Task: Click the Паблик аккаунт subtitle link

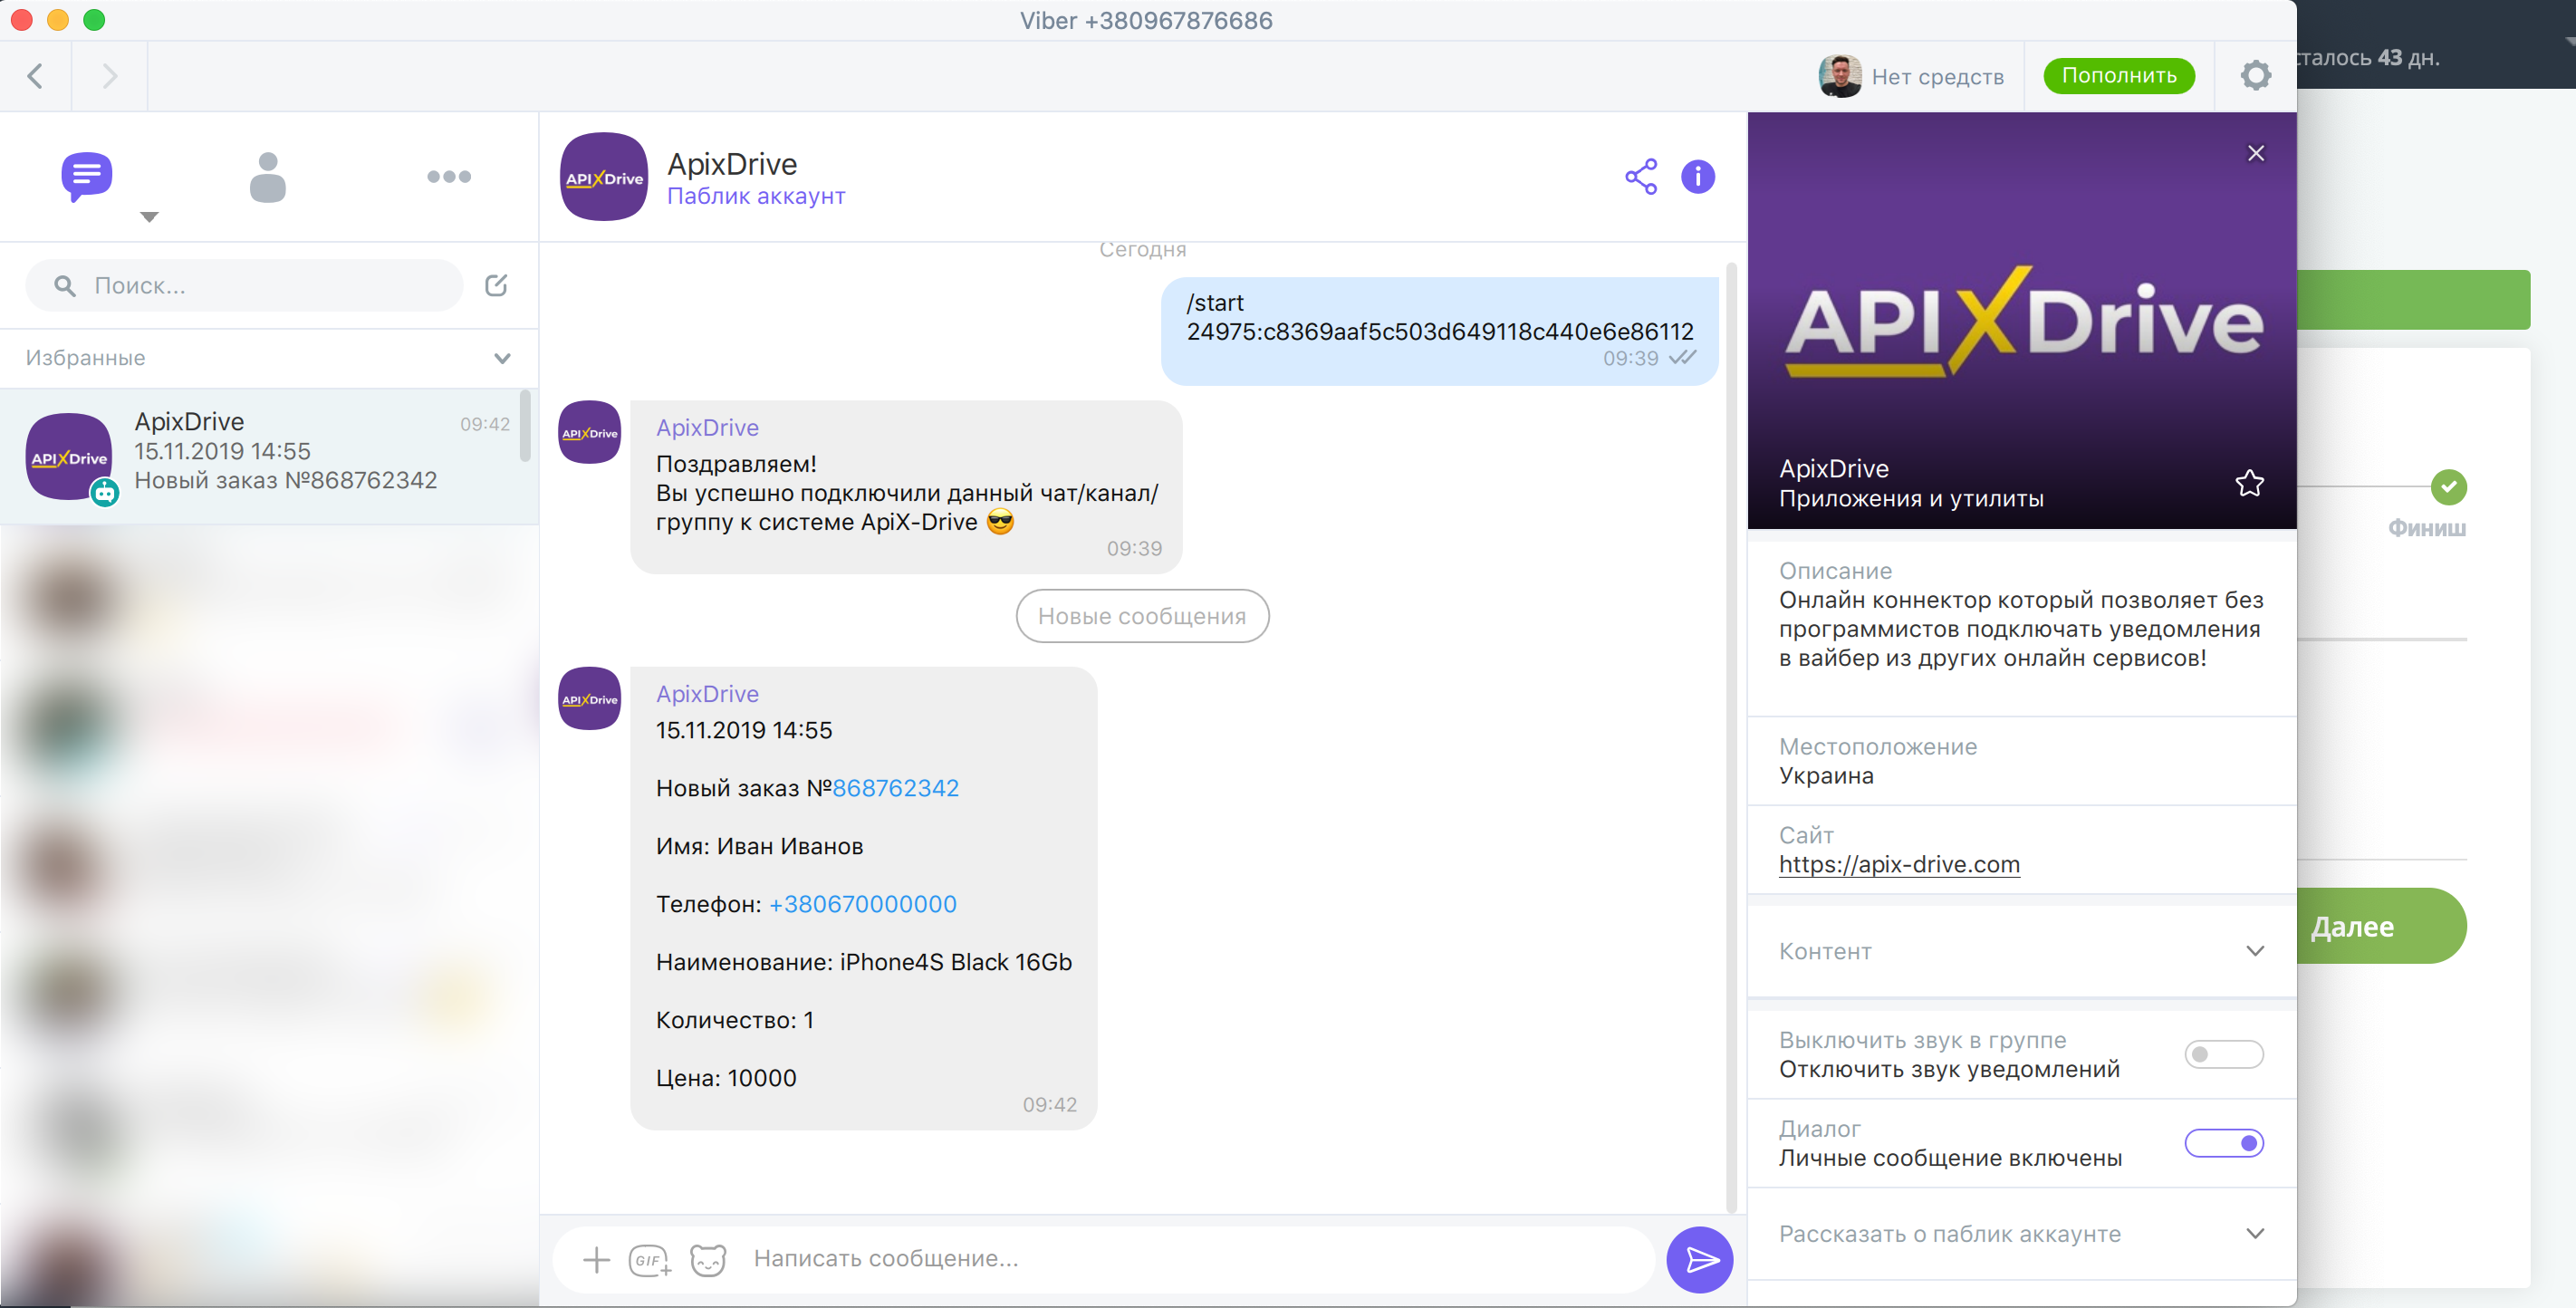Action: click(756, 196)
